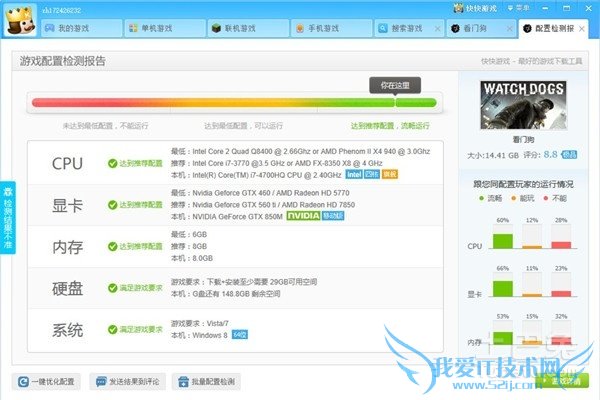Viewport: 600px width, 400px height.
Task: Click the red 不能 legend item
Action: coord(555,198)
